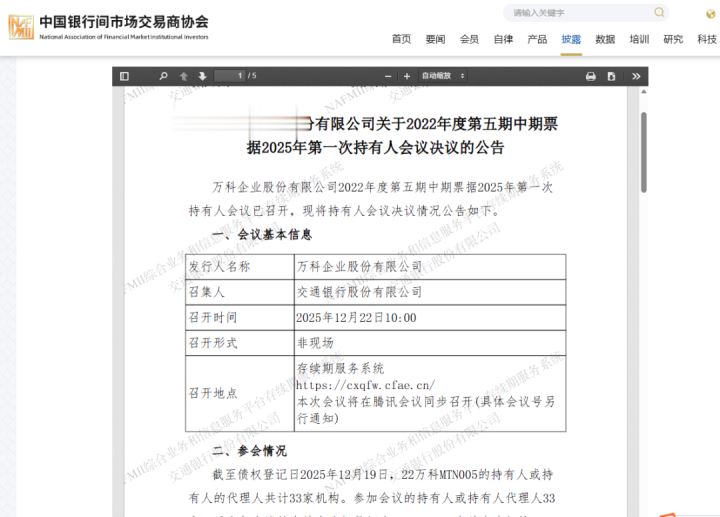Open the PDF find search tool

[x=163, y=76]
